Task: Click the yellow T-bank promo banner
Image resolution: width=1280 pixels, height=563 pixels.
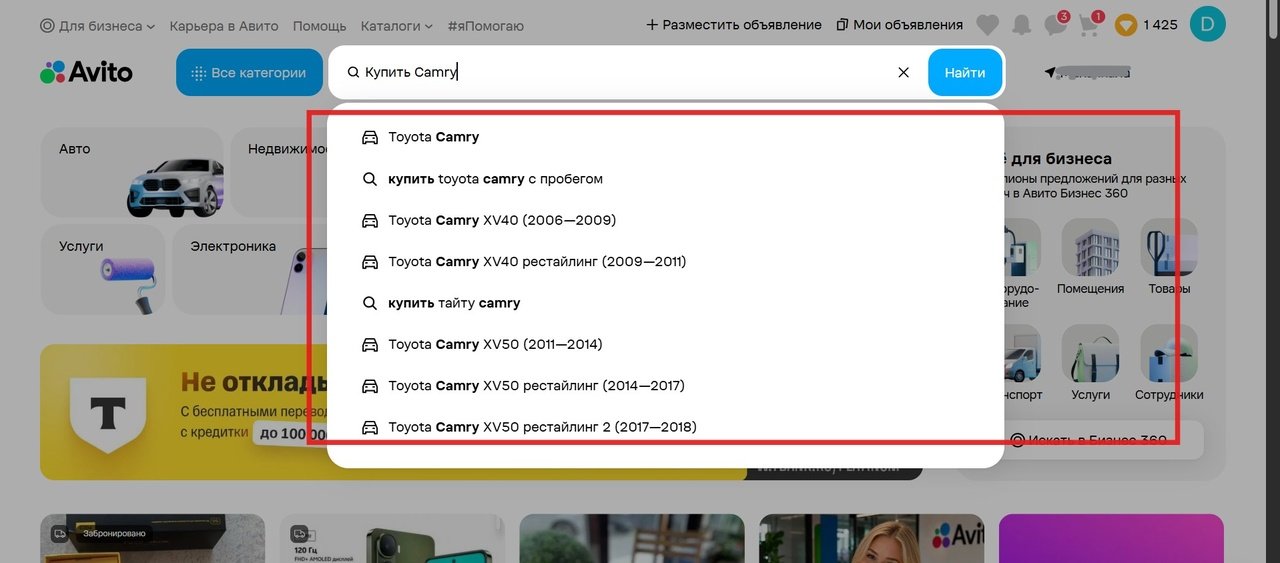Action: point(185,412)
